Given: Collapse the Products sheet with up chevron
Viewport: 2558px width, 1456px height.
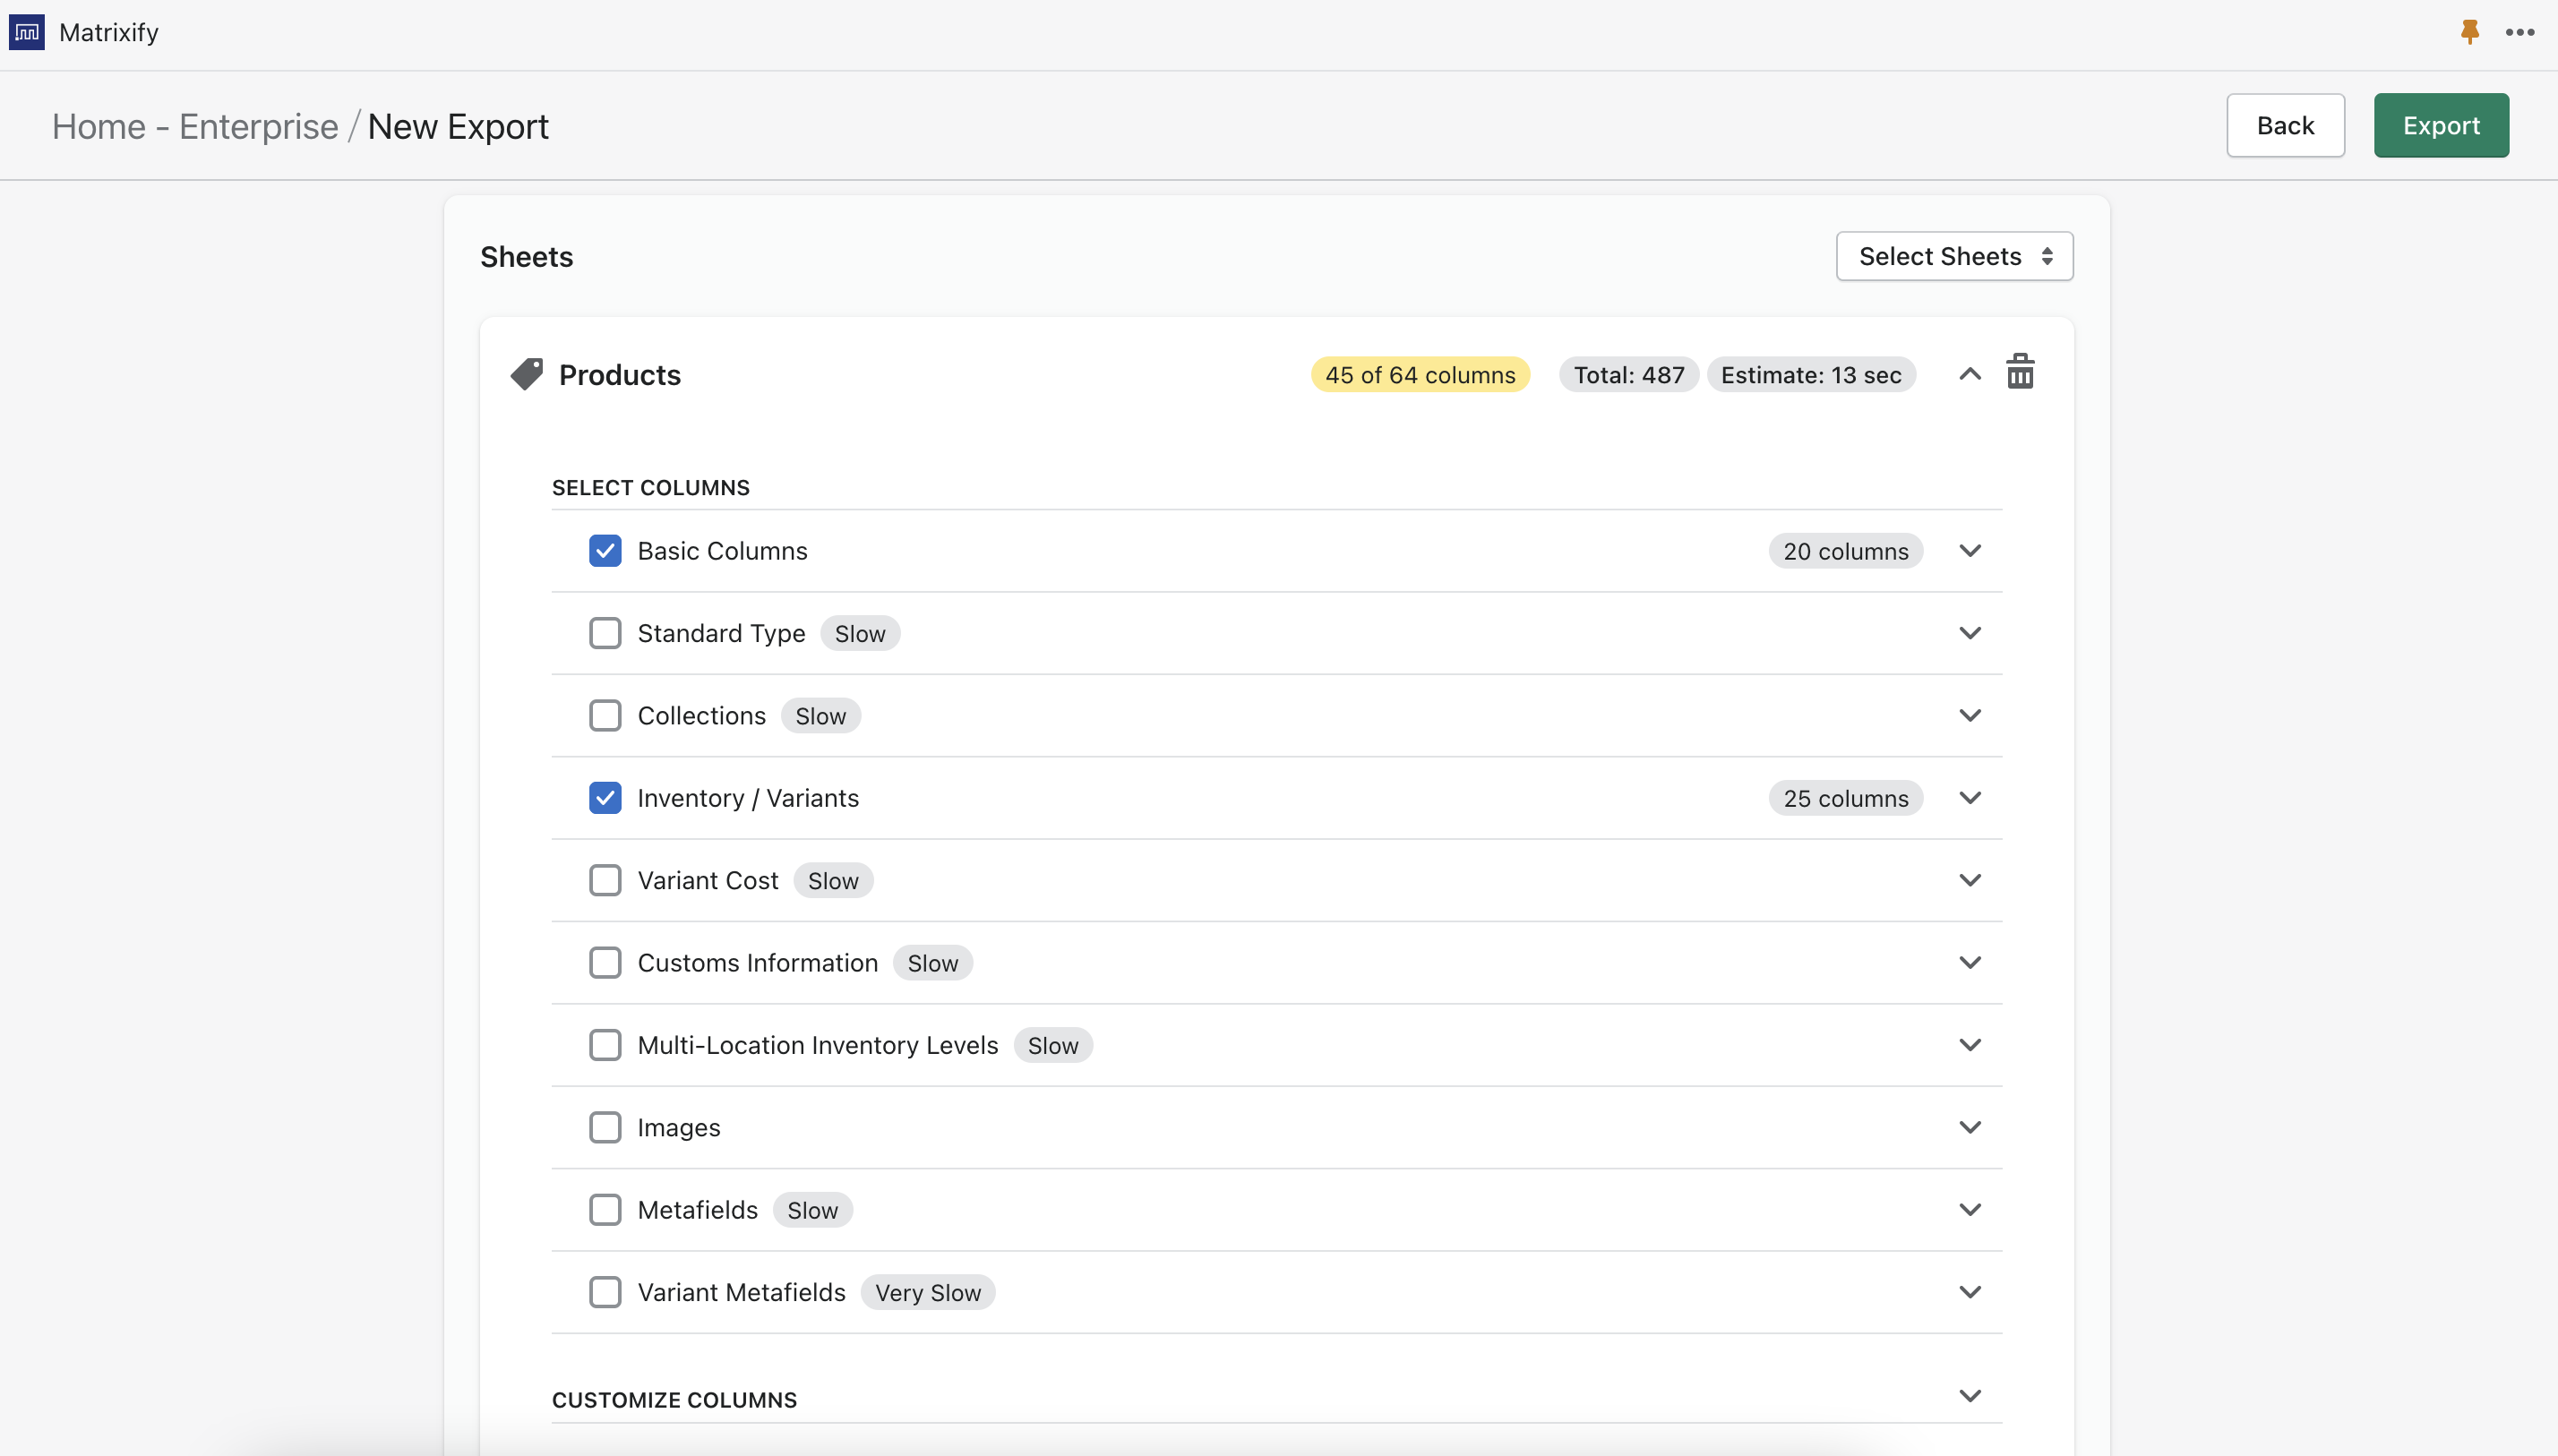Looking at the screenshot, I should point(1969,374).
